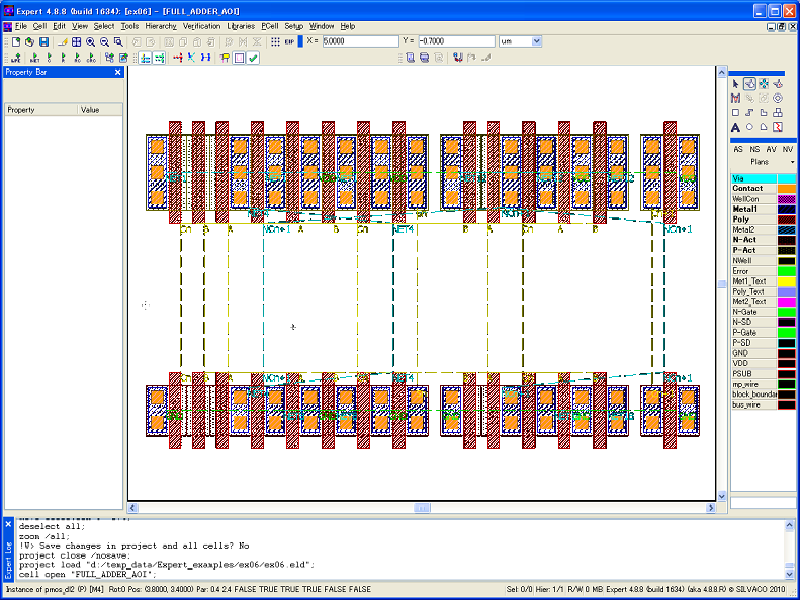800x600 pixels.
Task: Click the grid dots toolbar icon
Action: coord(275,42)
